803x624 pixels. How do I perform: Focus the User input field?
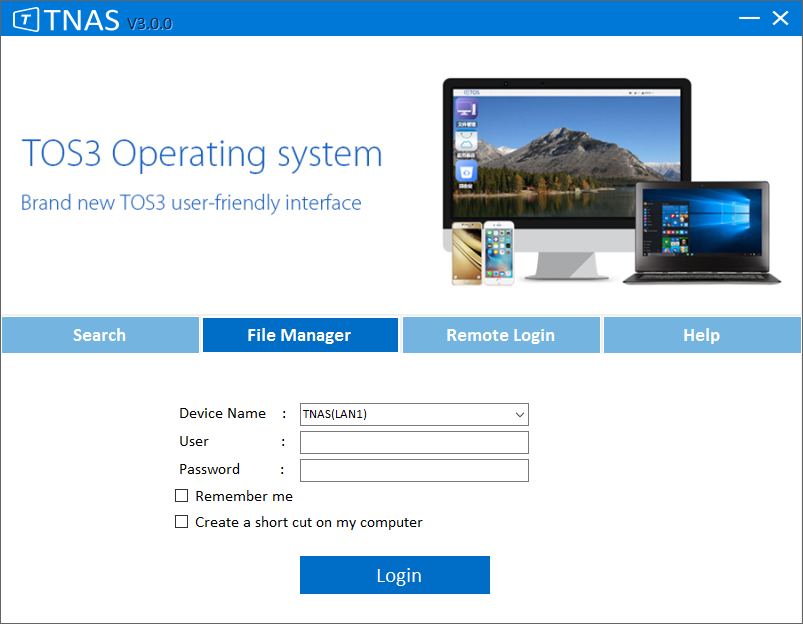pos(414,443)
